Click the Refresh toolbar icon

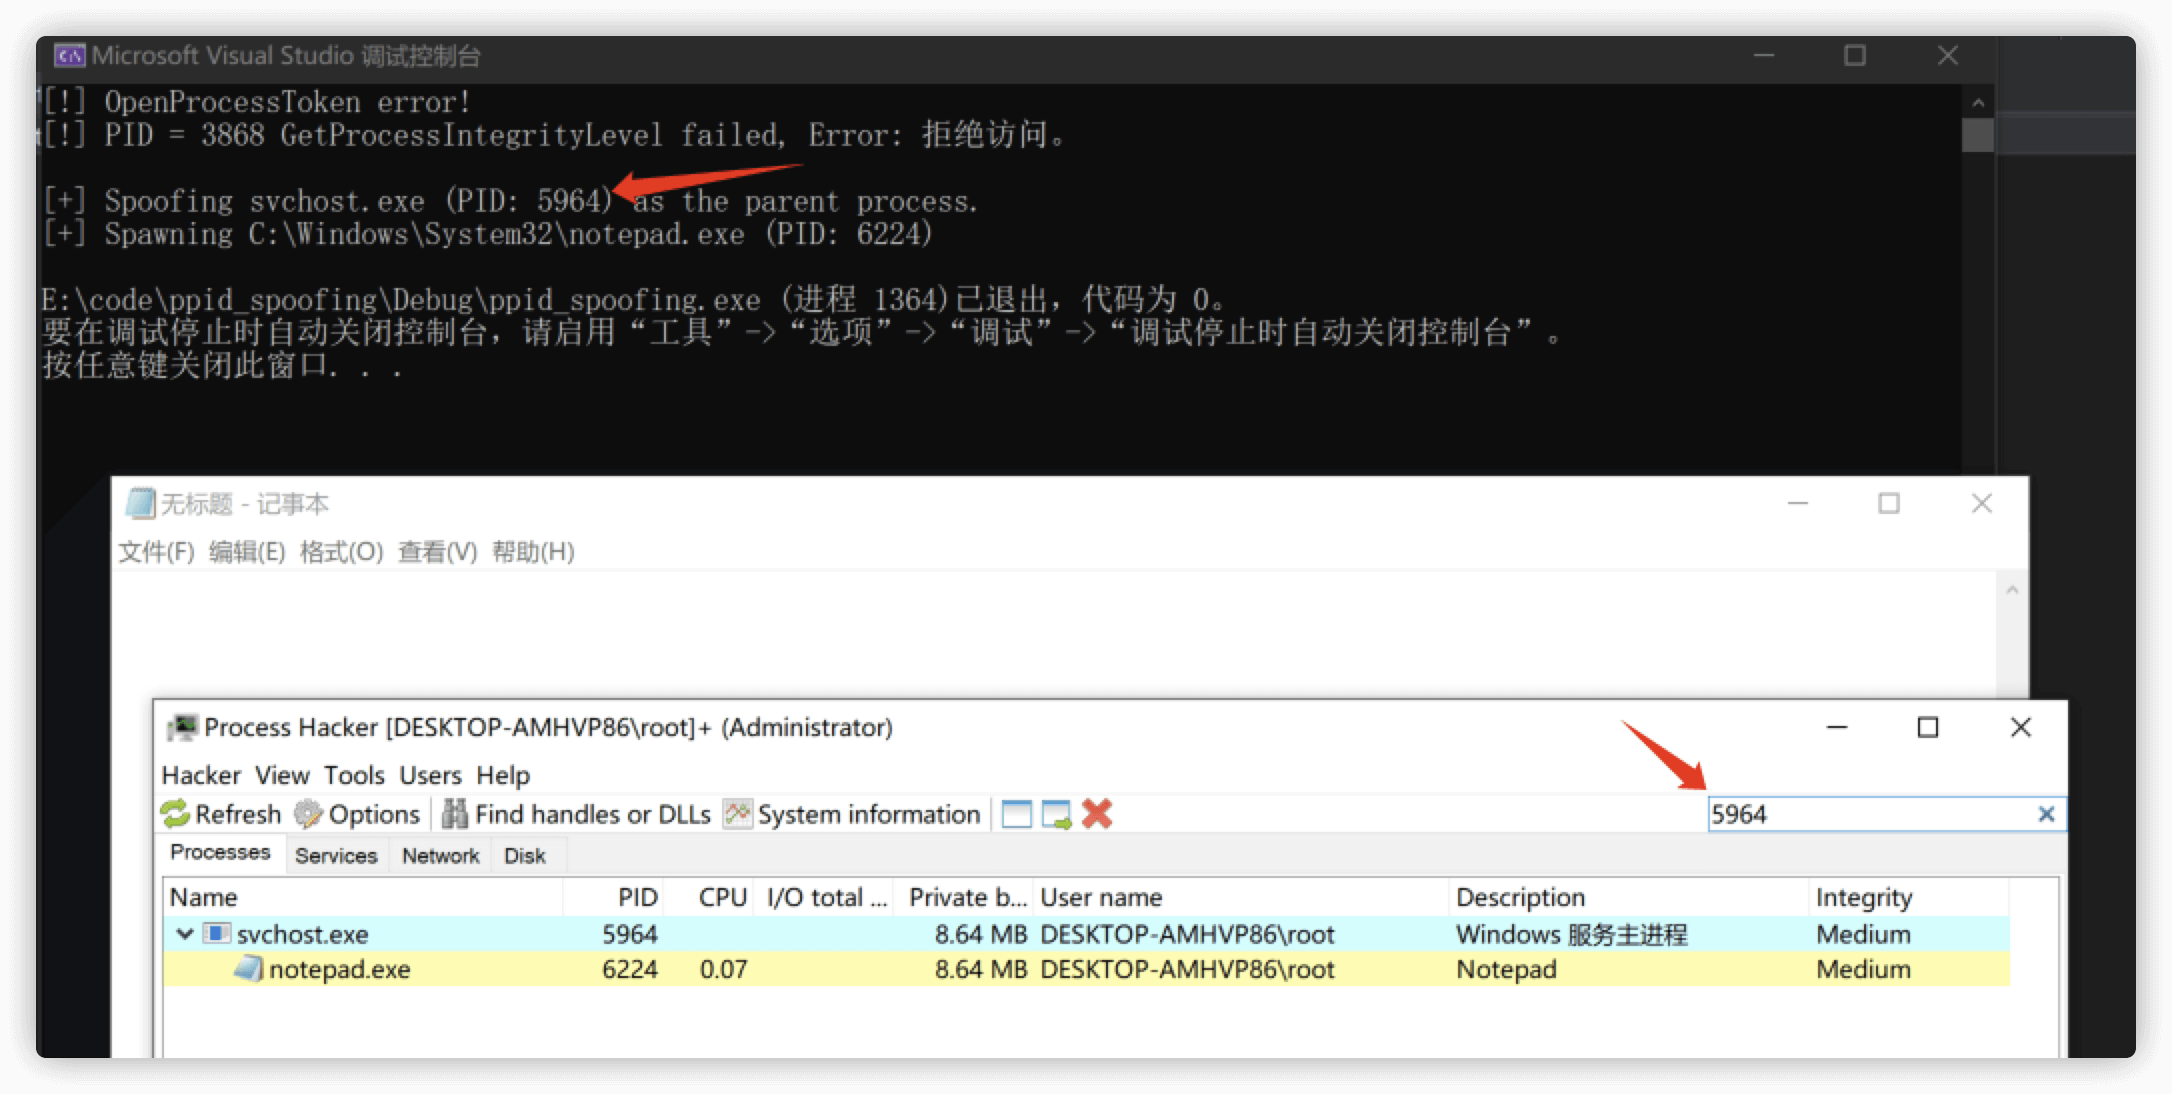pyautogui.click(x=176, y=814)
